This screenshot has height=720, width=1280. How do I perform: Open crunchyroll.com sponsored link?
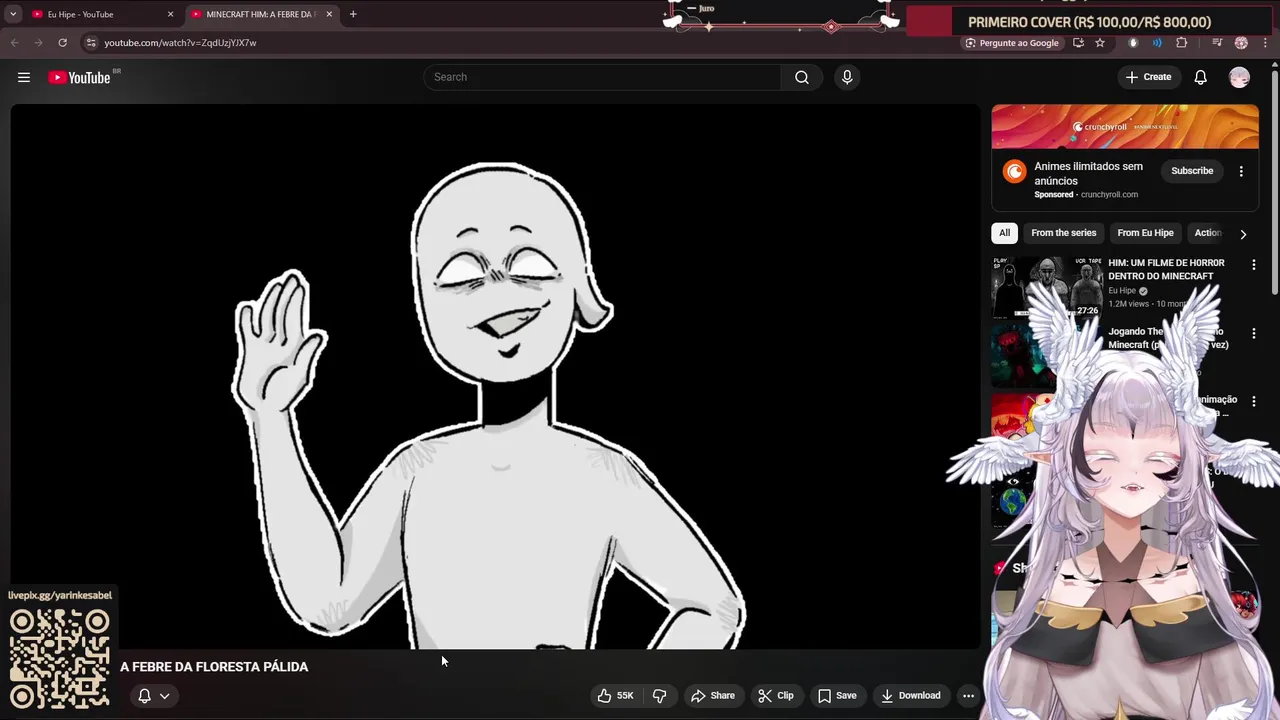pyautogui.click(x=1109, y=195)
